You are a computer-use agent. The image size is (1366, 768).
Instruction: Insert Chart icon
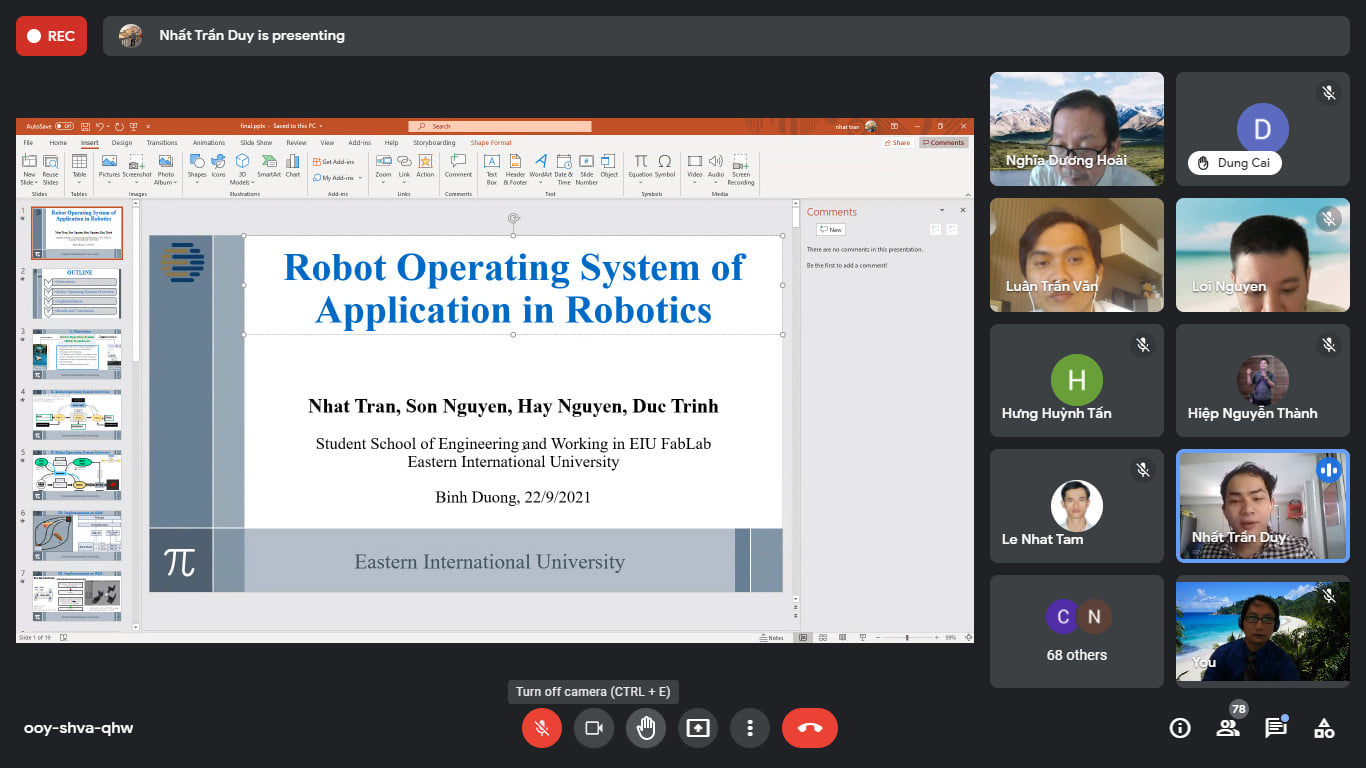[292, 161]
